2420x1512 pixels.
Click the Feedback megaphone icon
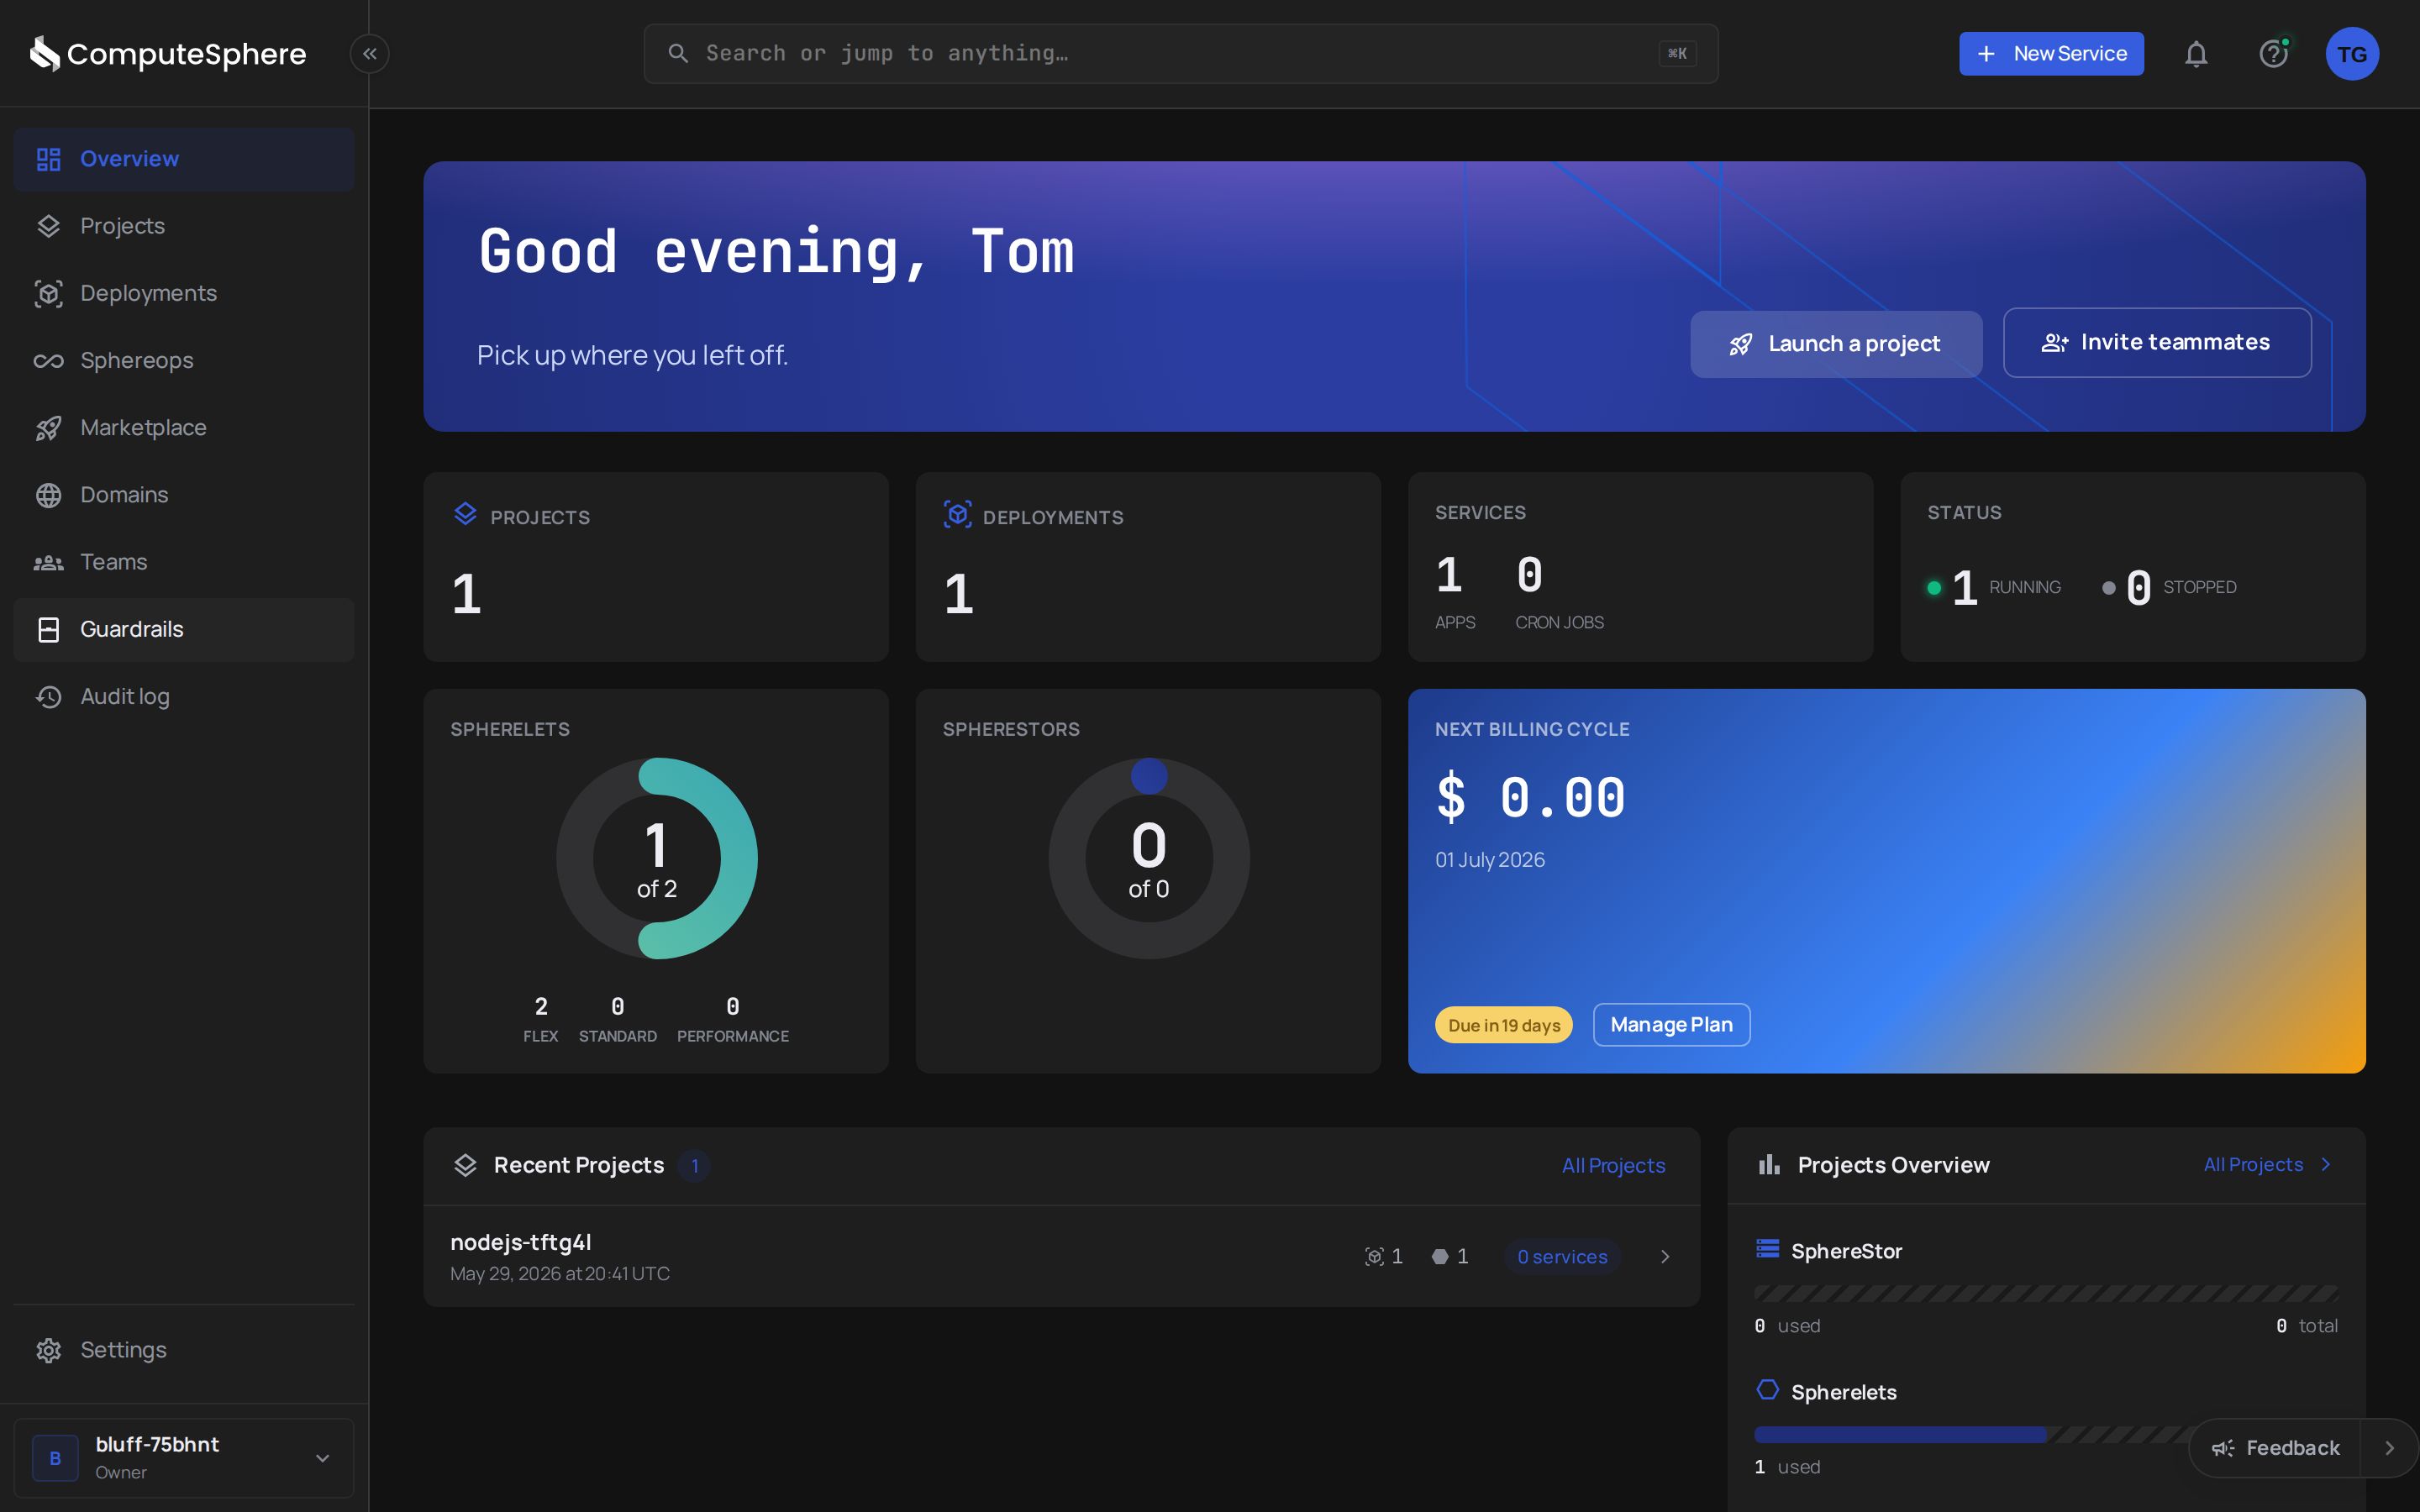(x=2222, y=1448)
